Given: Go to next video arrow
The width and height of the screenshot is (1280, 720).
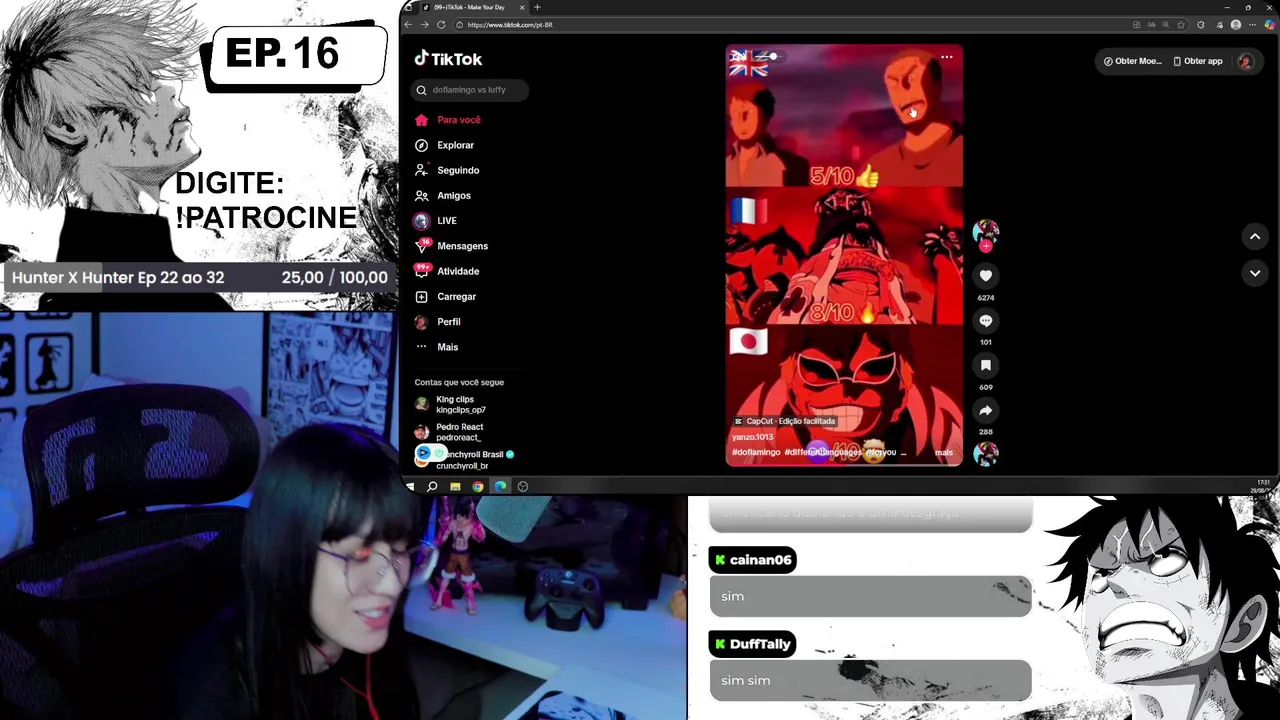Looking at the screenshot, I should (1254, 273).
